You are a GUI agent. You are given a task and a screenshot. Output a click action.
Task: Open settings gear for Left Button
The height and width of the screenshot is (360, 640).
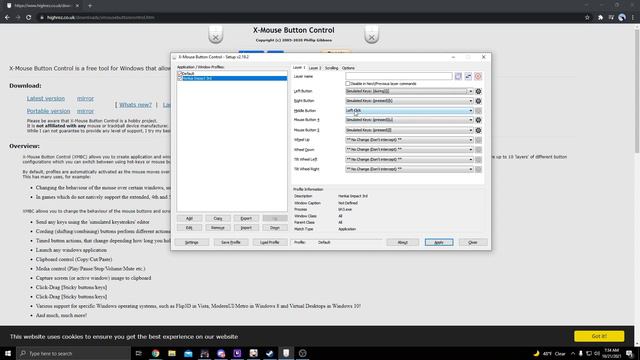click(x=478, y=91)
